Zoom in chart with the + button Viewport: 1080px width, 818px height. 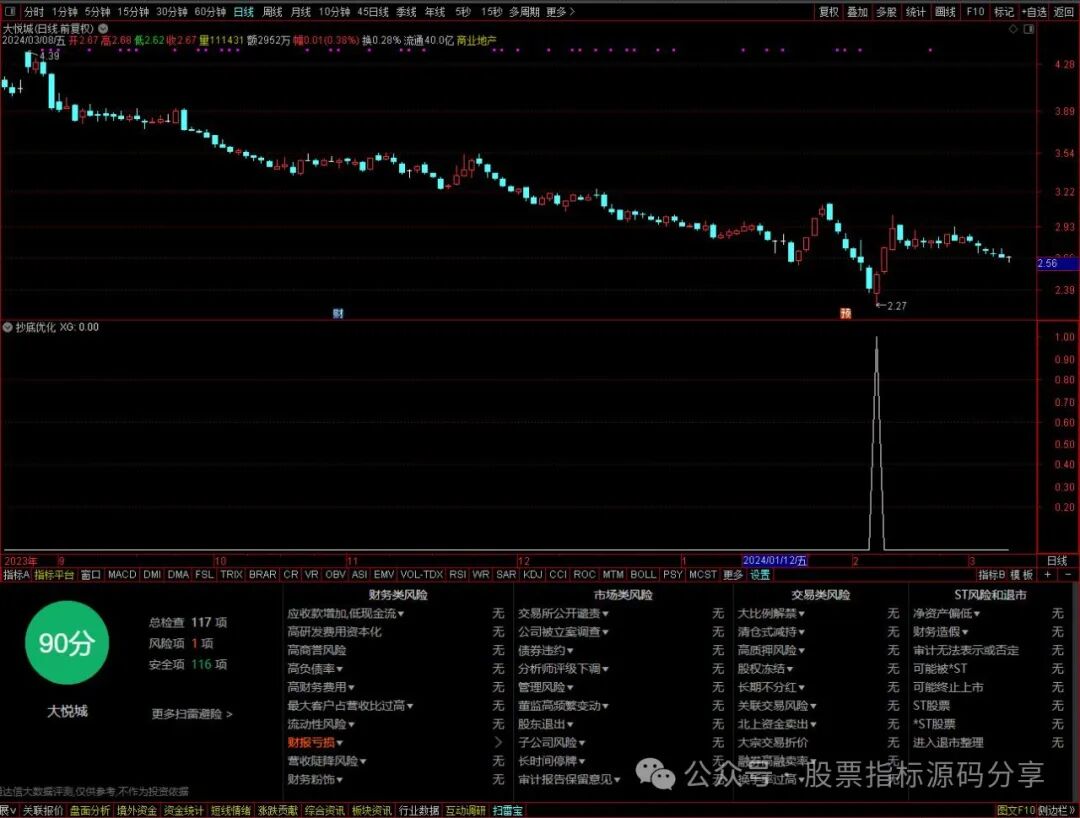(1048, 574)
